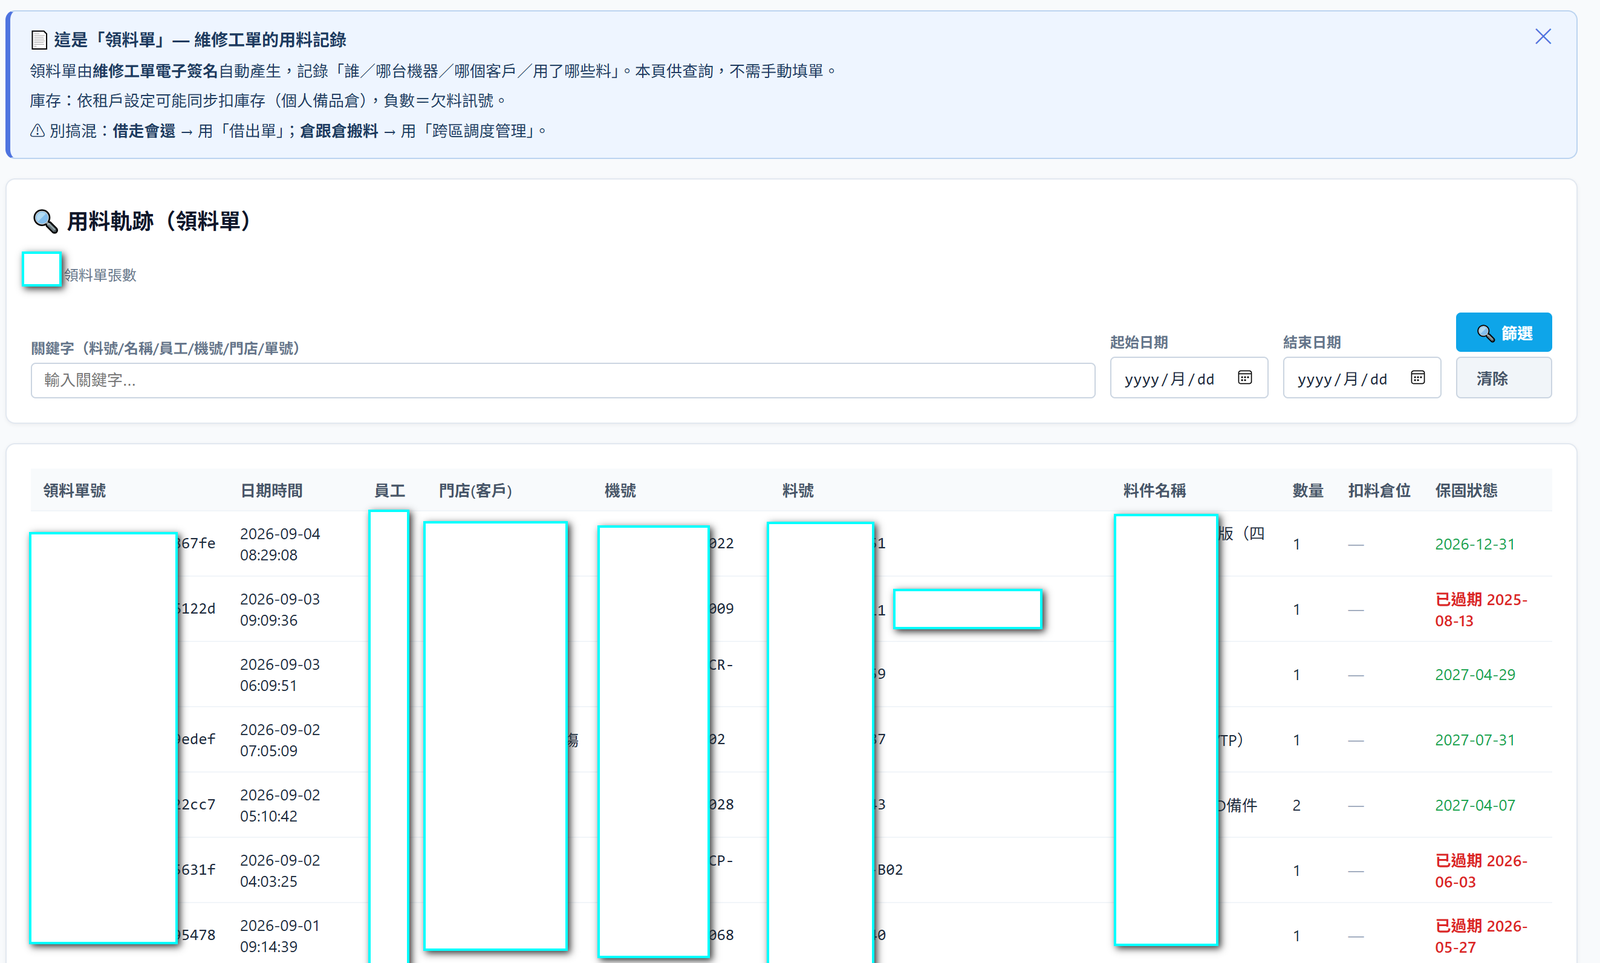The width and height of the screenshot is (1600, 963).
Task: Click the document icon in the banner title
Action: [x=39, y=40]
